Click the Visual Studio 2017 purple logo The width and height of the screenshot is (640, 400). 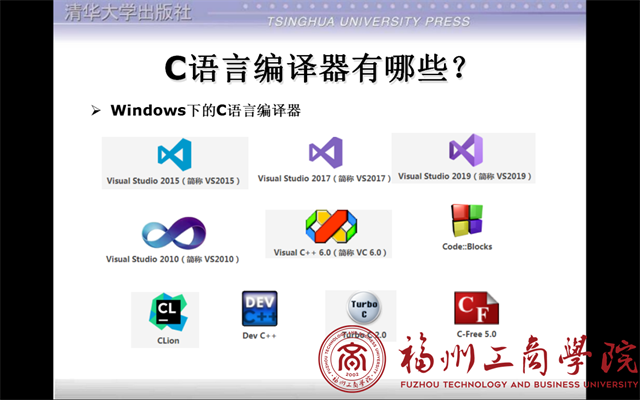pyautogui.click(x=325, y=153)
